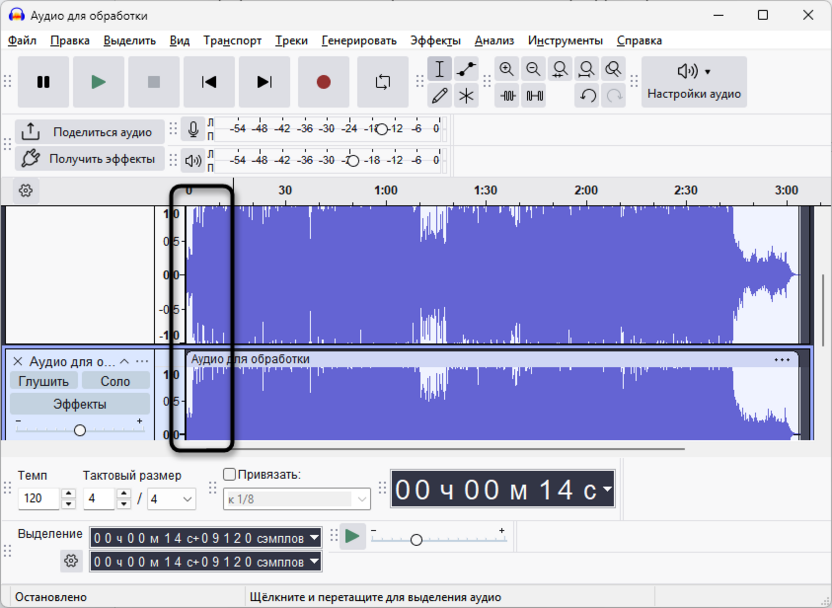Adjust the track gain slider
This screenshot has width=832, height=608.
80,430
